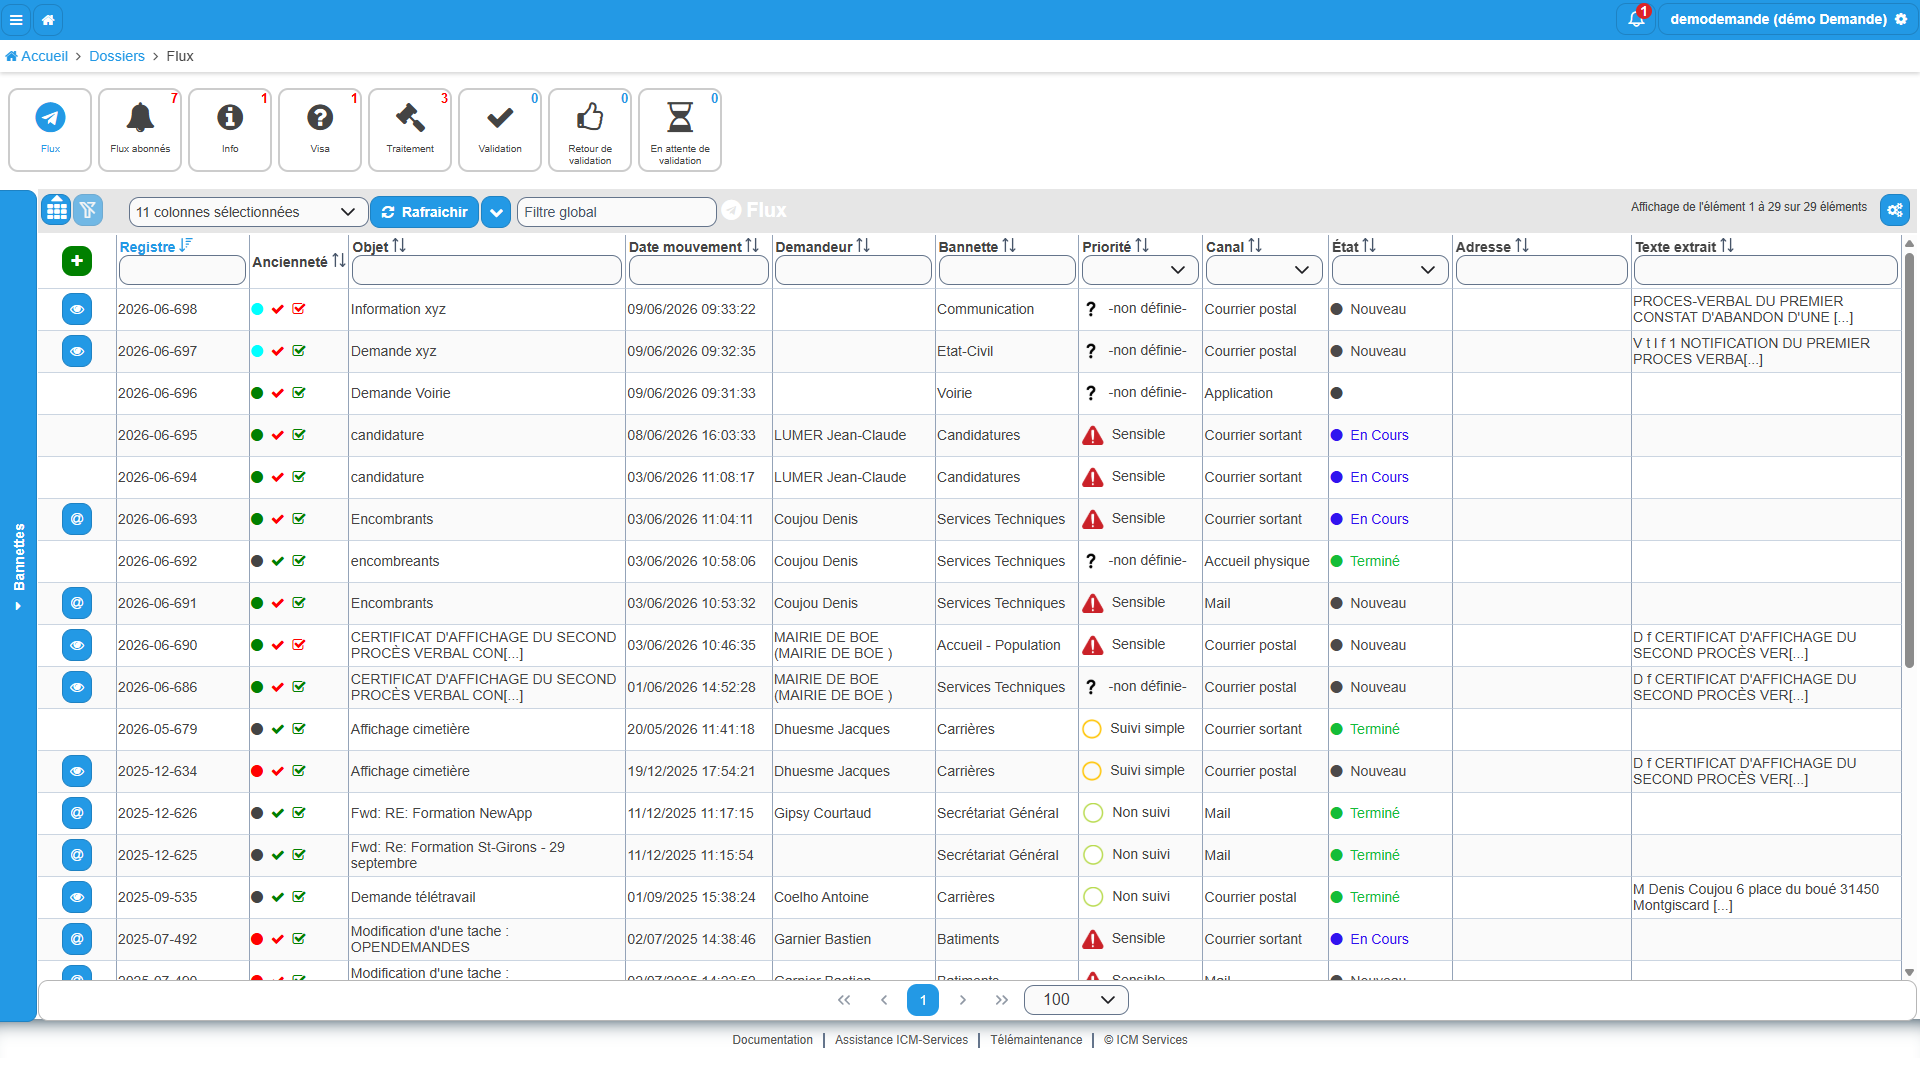Open Dossiers breadcrumb link
The width and height of the screenshot is (1920, 1080).
point(117,56)
